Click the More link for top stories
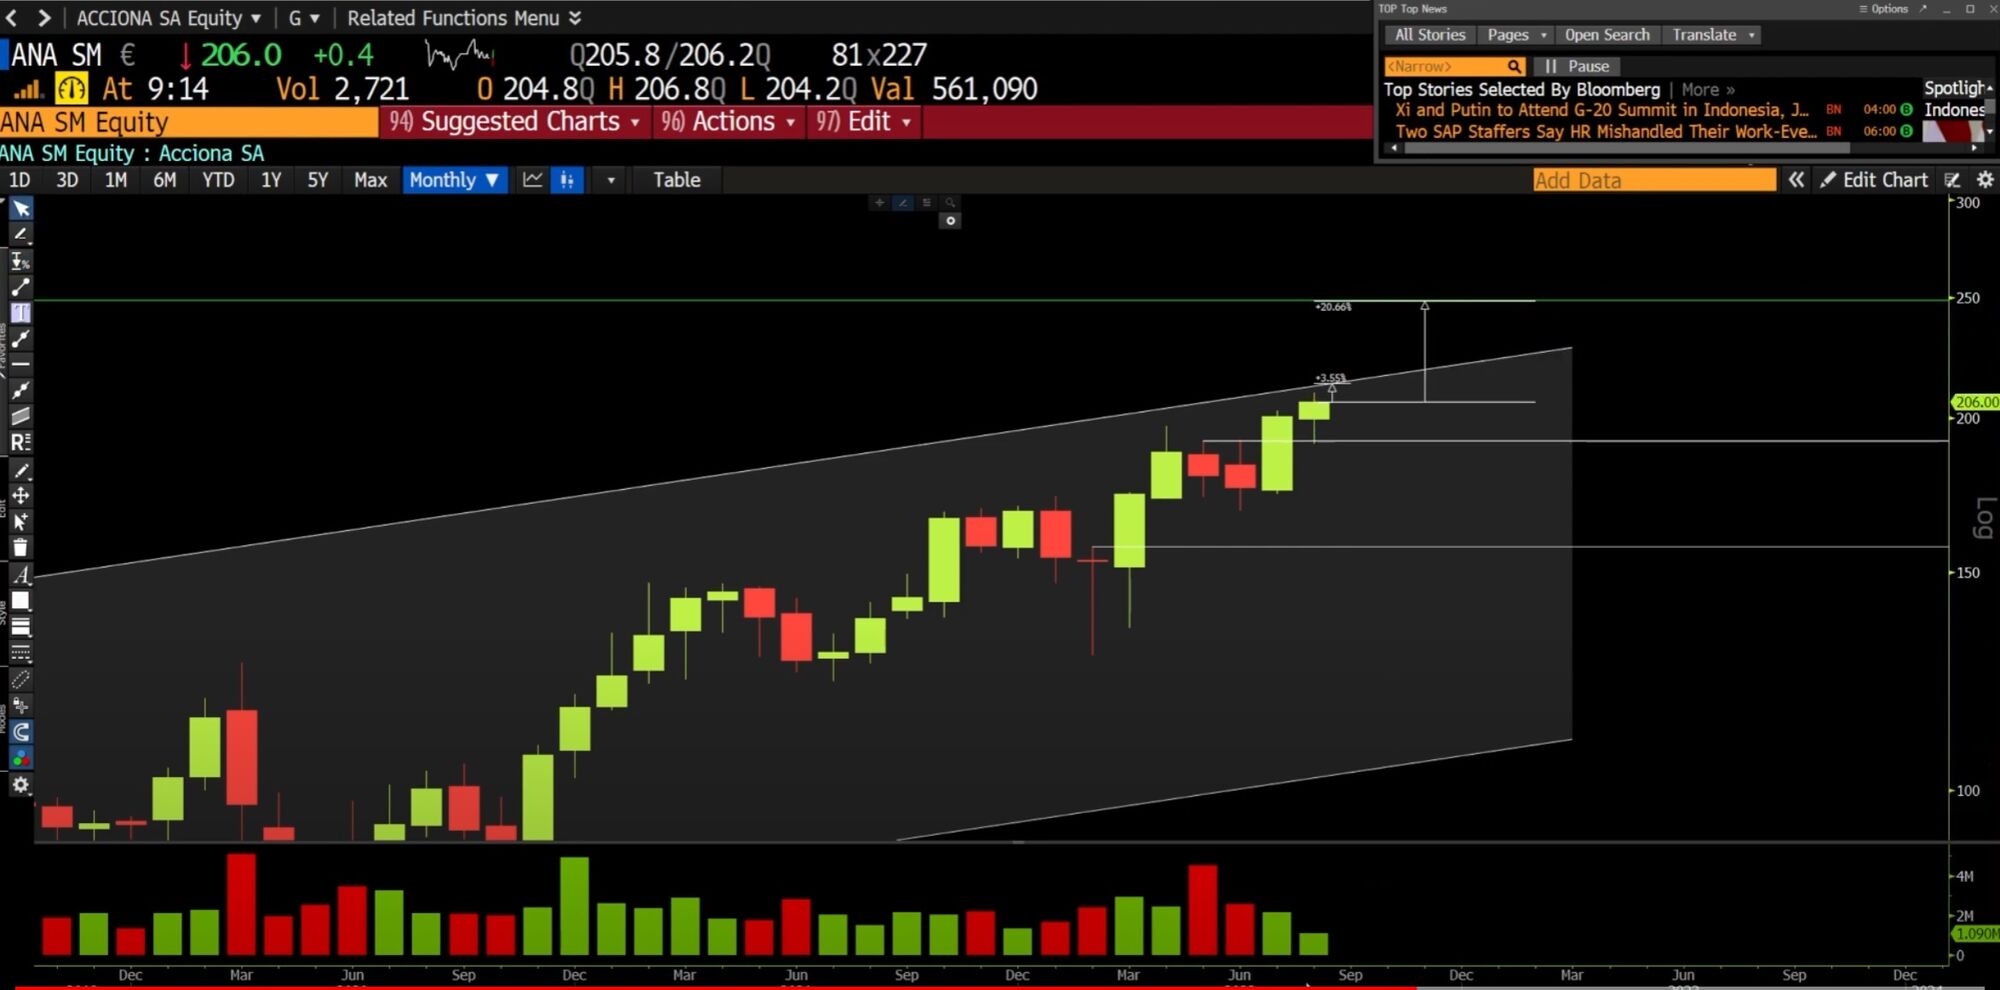 (1708, 89)
